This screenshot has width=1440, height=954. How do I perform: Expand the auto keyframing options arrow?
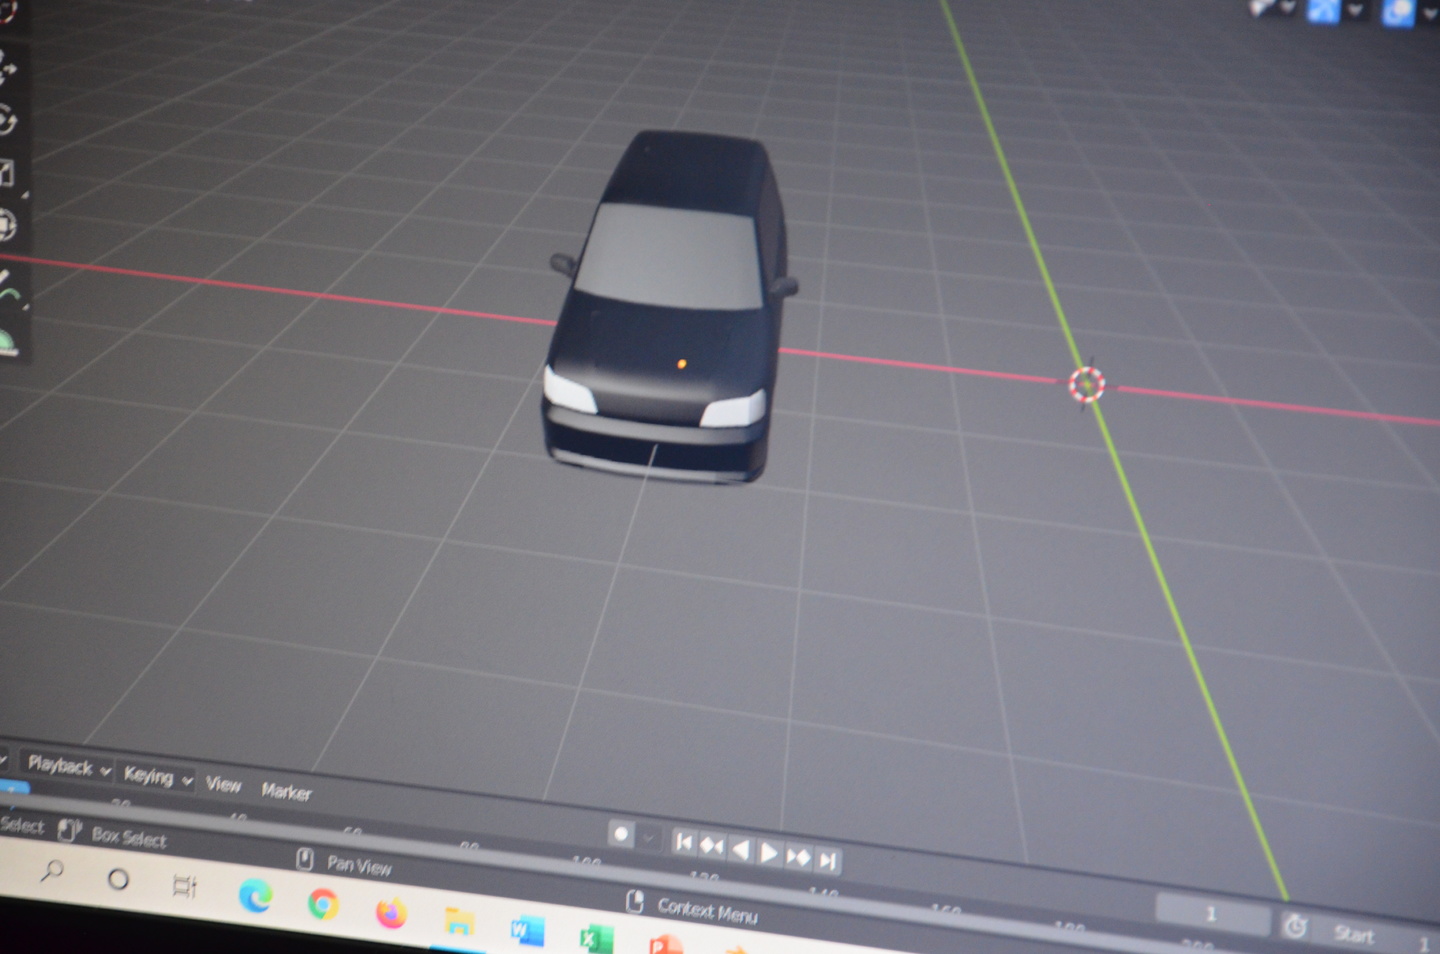tap(649, 837)
